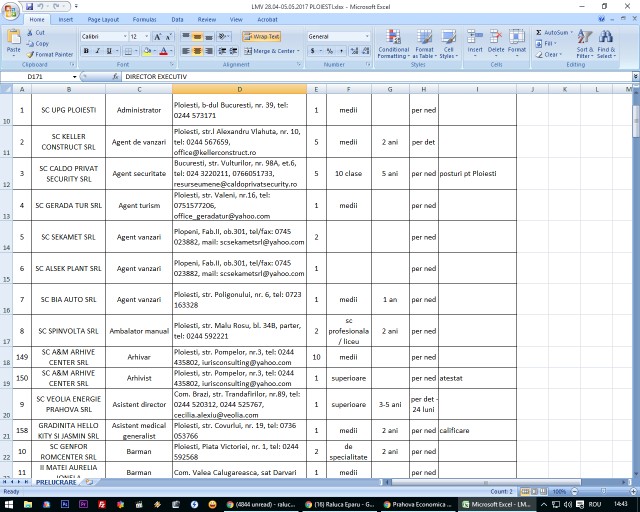Open Sort & Filter menu
Image resolution: width=640 pixels, height=512 pixels.
click(x=584, y=44)
